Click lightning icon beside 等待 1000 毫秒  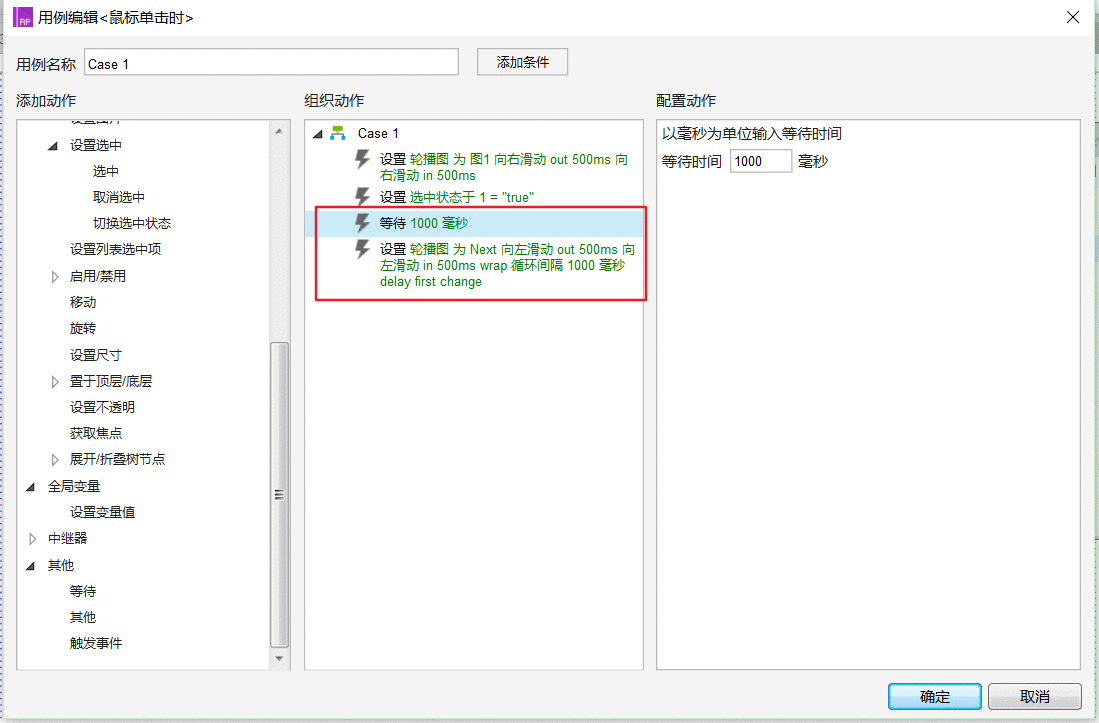362,223
